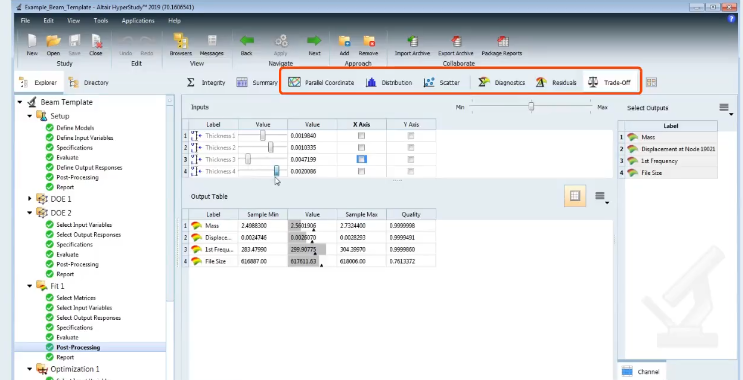743x380 pixels.
Task: Switch to the Directory tab
Action: click(89, 82)
